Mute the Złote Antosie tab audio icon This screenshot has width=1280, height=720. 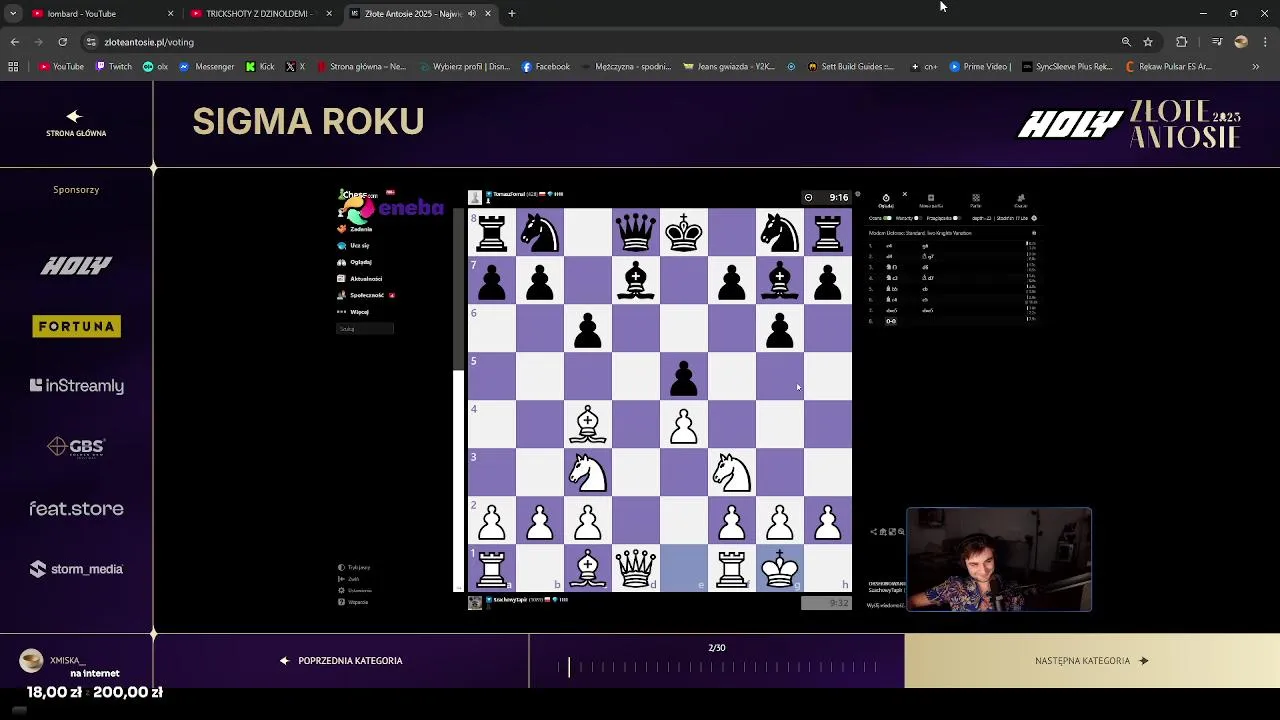coord(473,14)
